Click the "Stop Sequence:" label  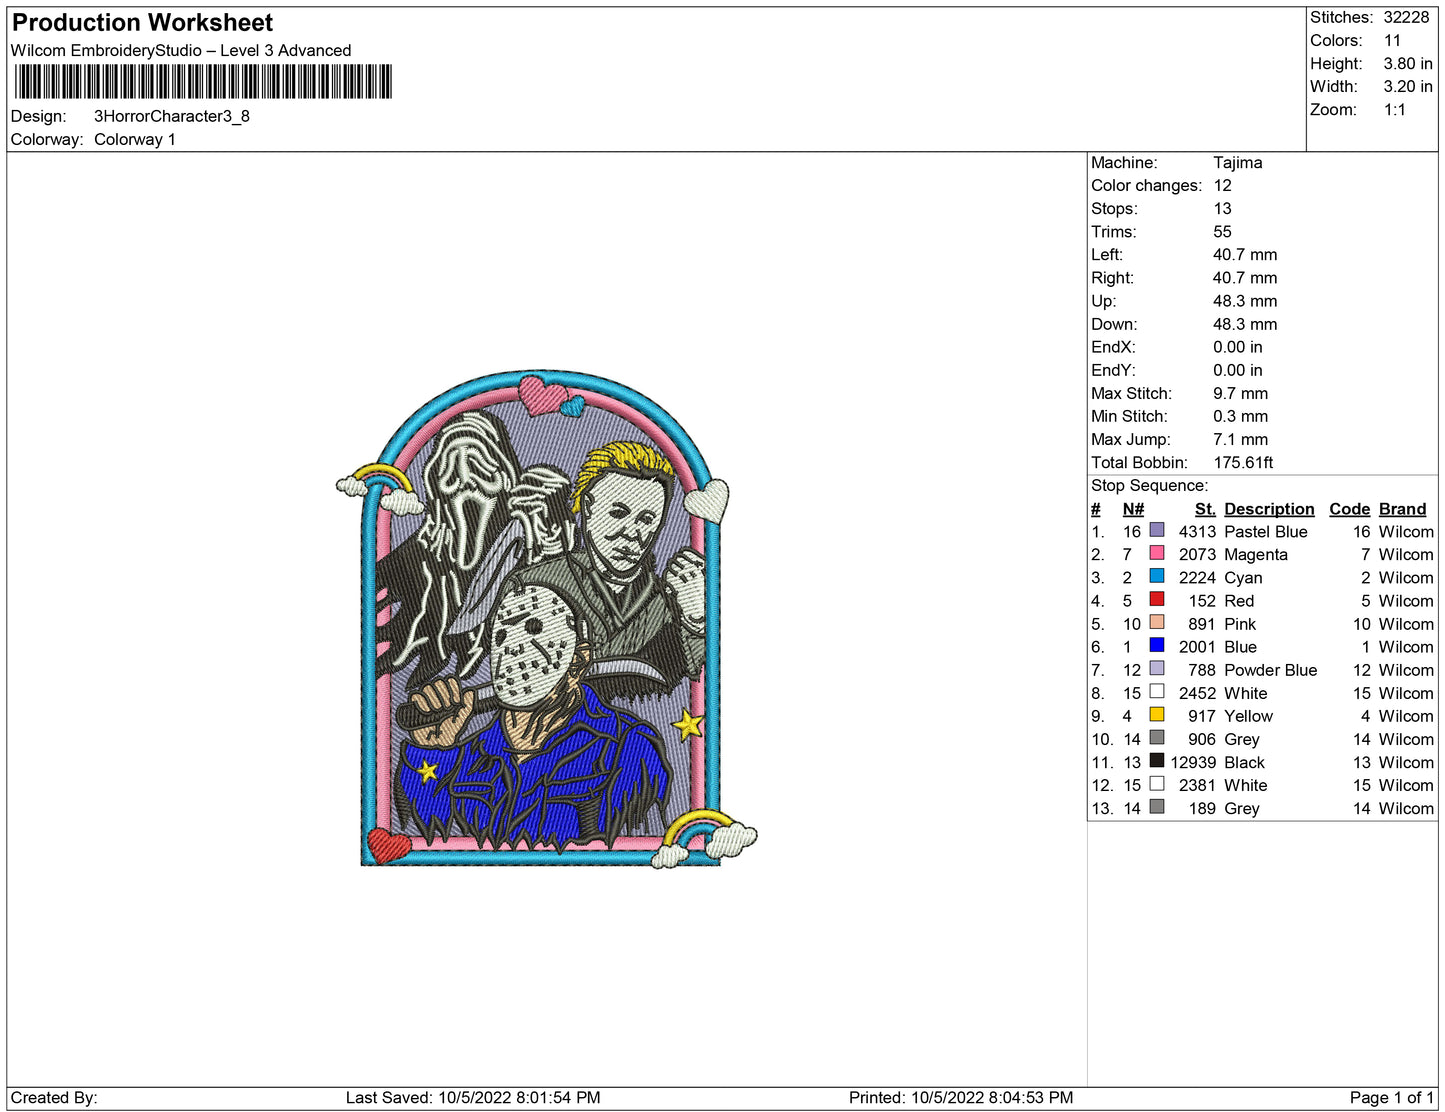[1150, 485]
